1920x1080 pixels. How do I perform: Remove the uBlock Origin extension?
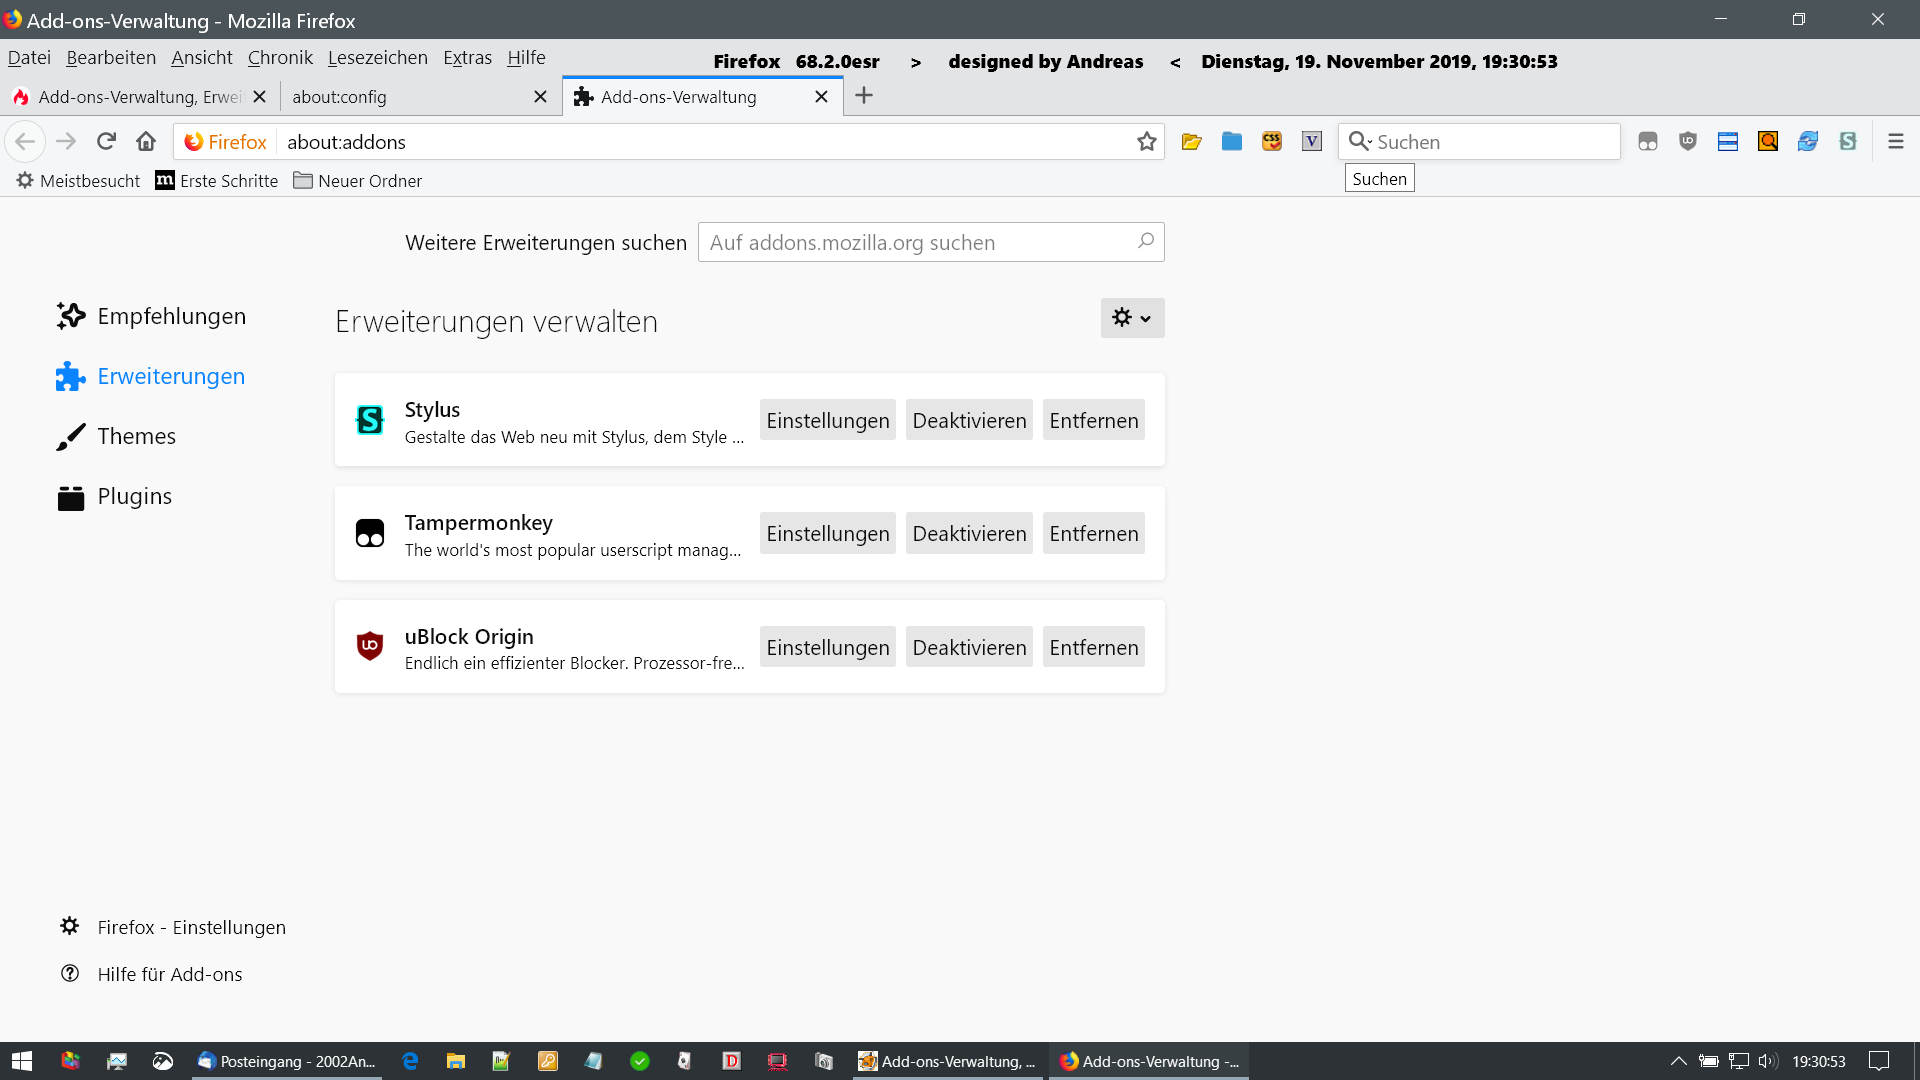[x=1093, y=647]
